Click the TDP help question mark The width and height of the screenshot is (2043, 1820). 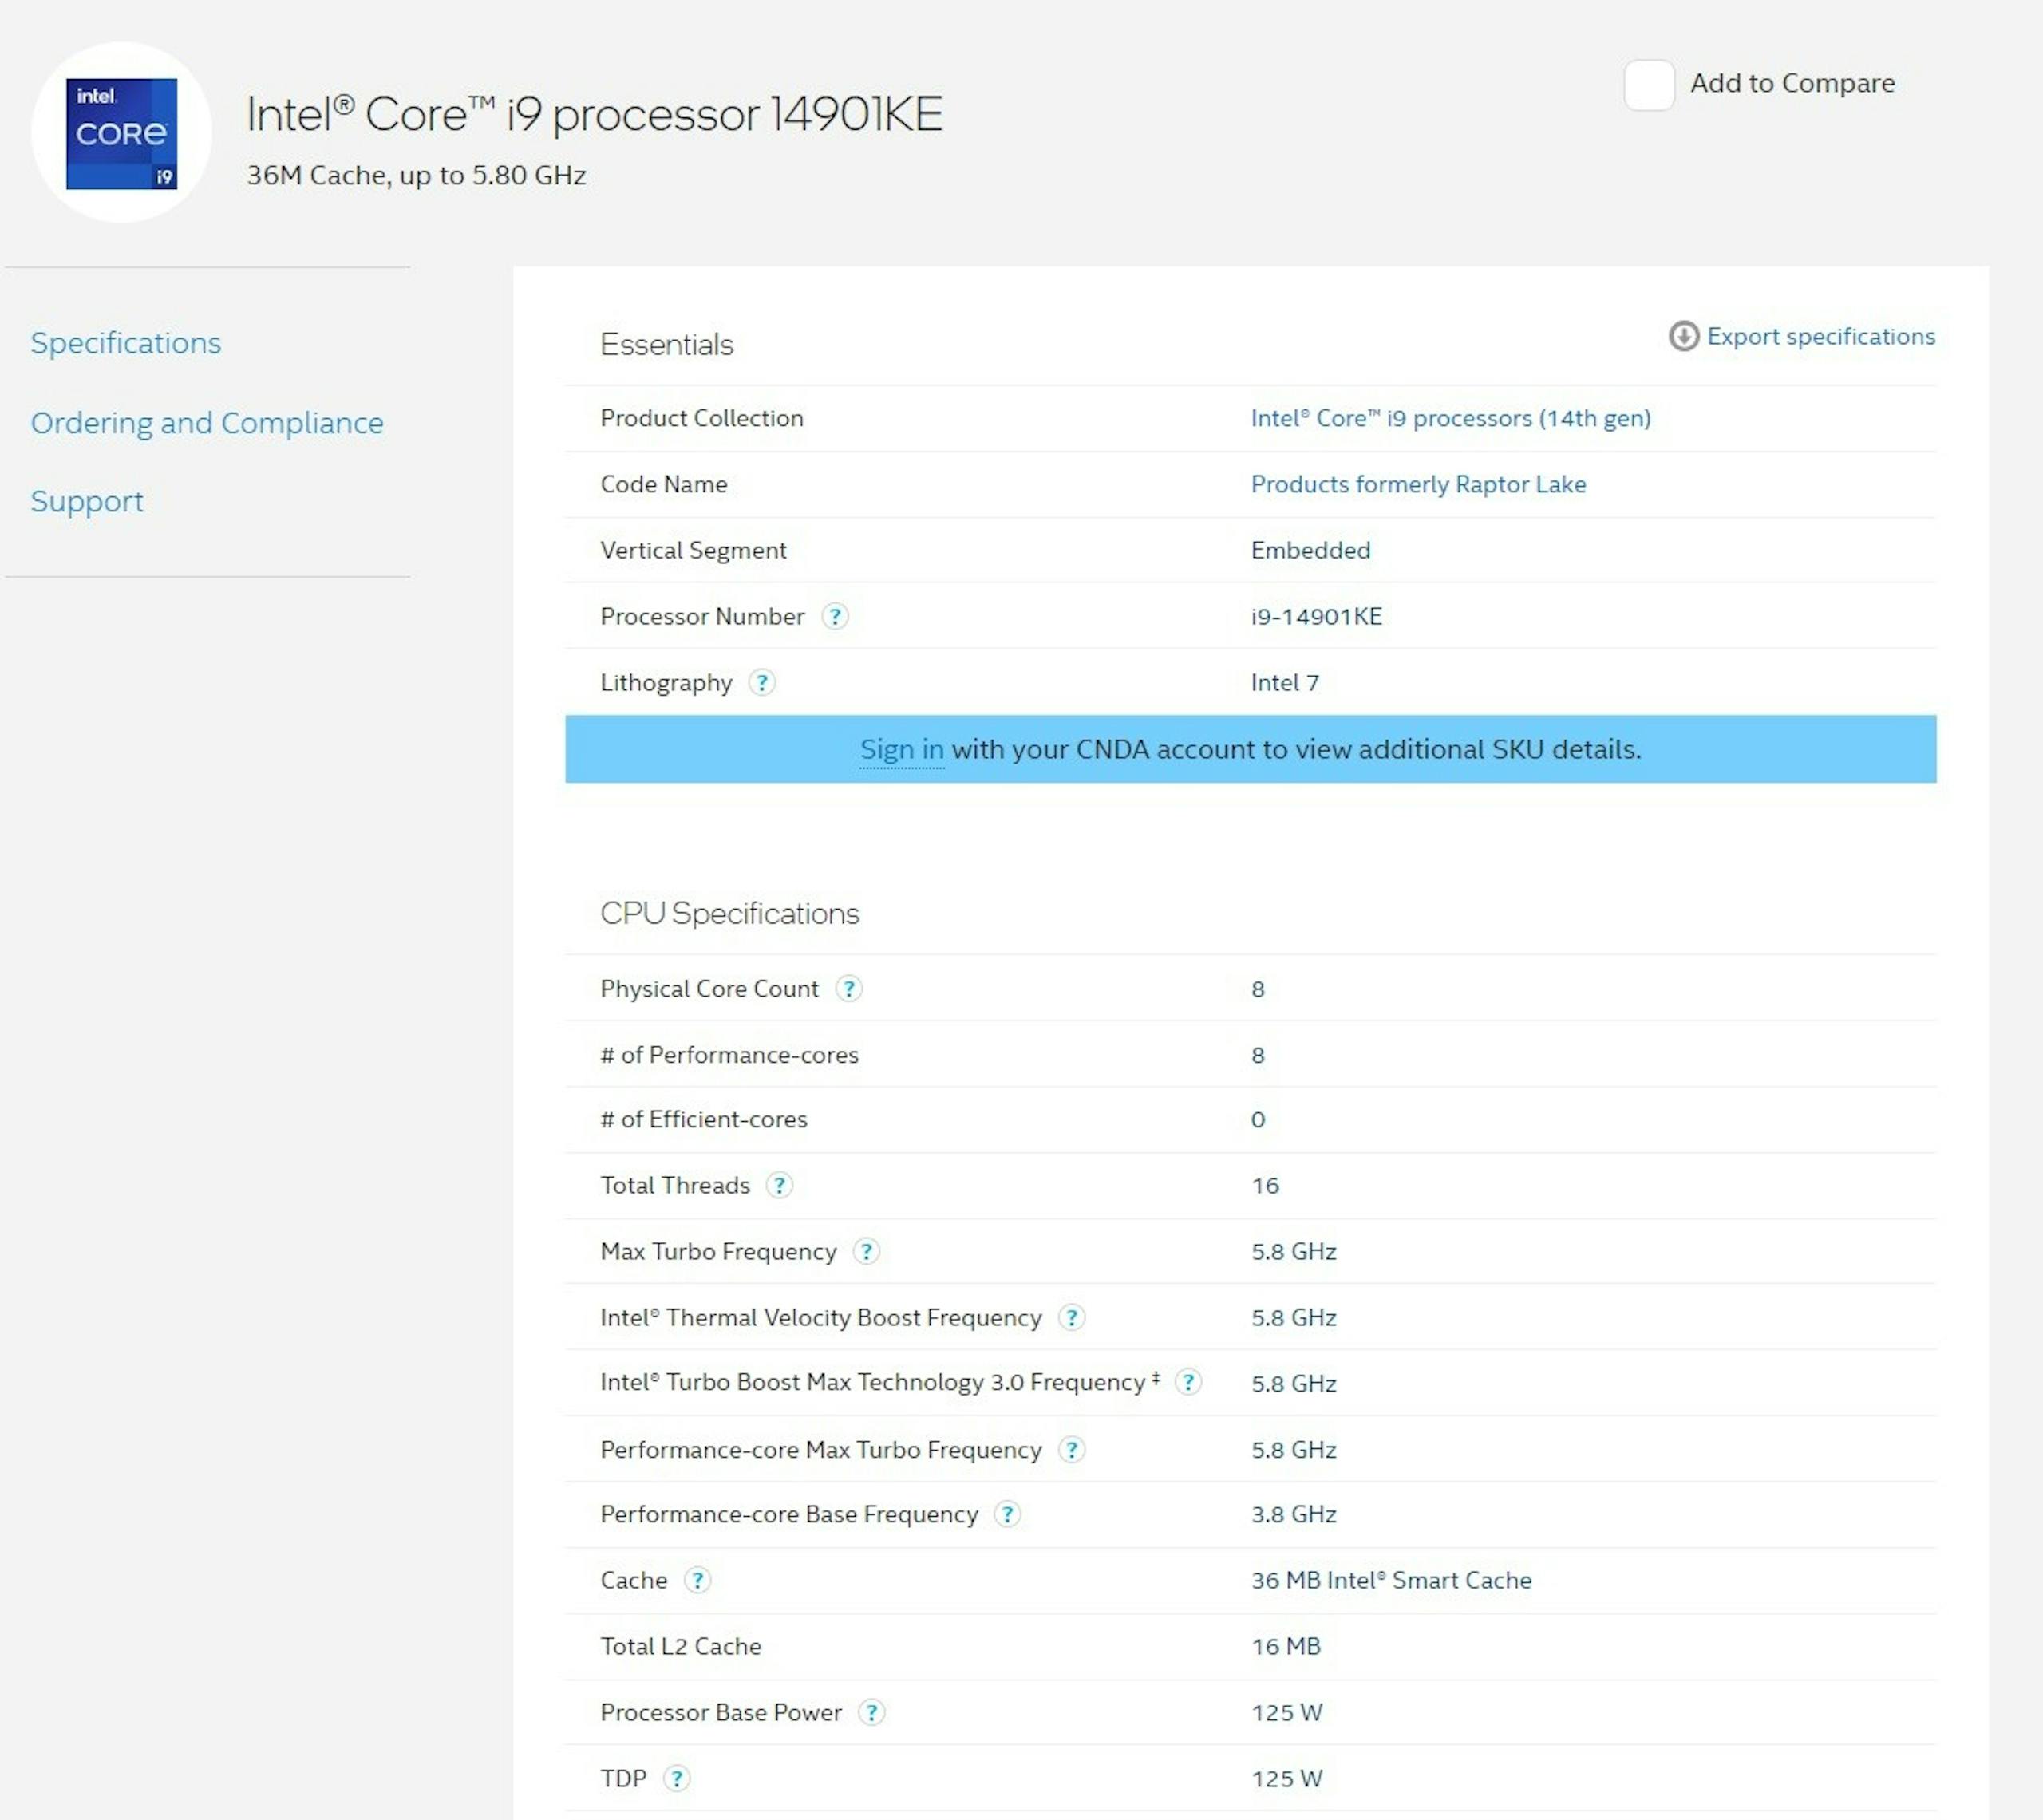(x=676, y=1778)
